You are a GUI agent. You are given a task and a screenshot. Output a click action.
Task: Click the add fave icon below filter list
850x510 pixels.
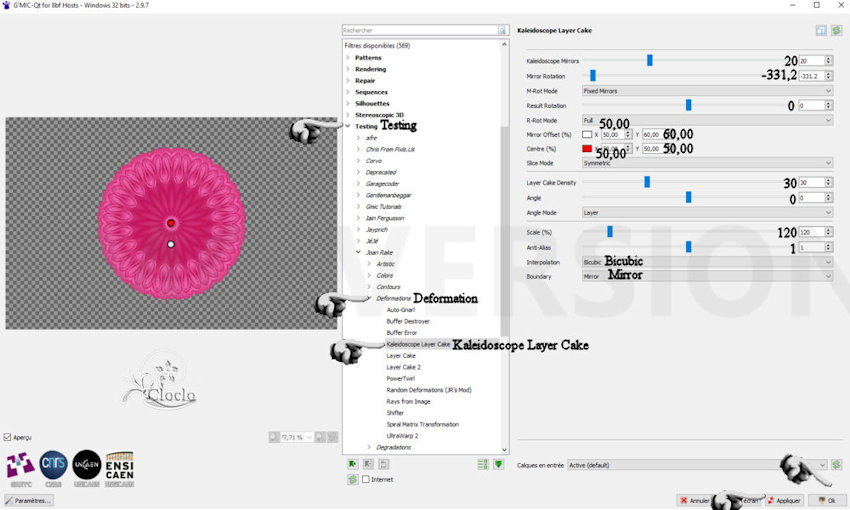pos(353,464)
